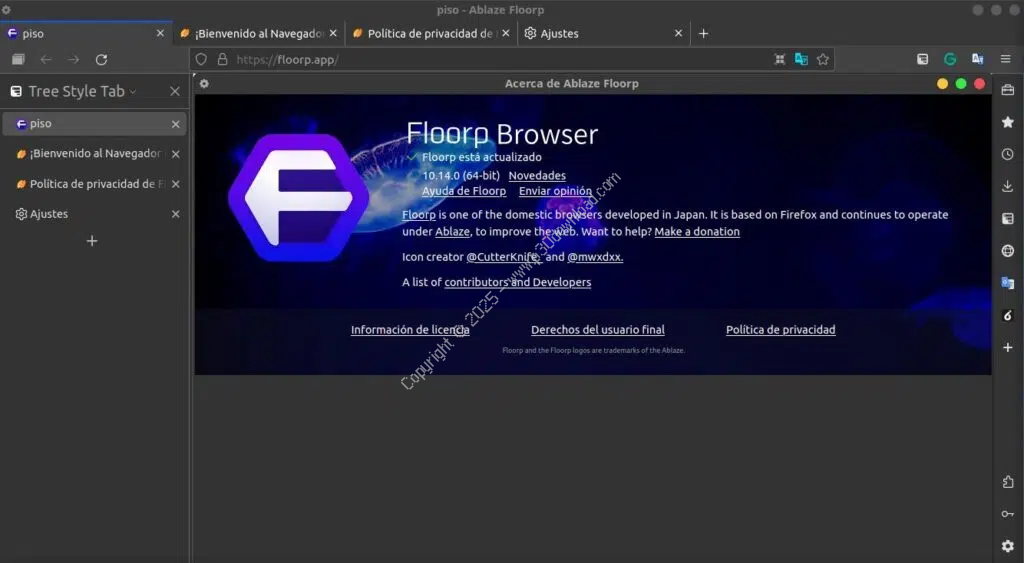
Task: Add a new panel to the sidebar
Action: coord(1007,347)
